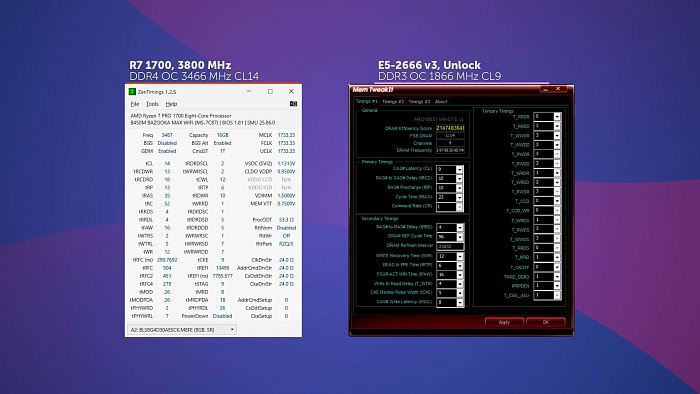Switch to Timings #1 tab in MemTweakIt
Image resolution: width=700 pixels, height=394 pixels.
coord(367,101)
